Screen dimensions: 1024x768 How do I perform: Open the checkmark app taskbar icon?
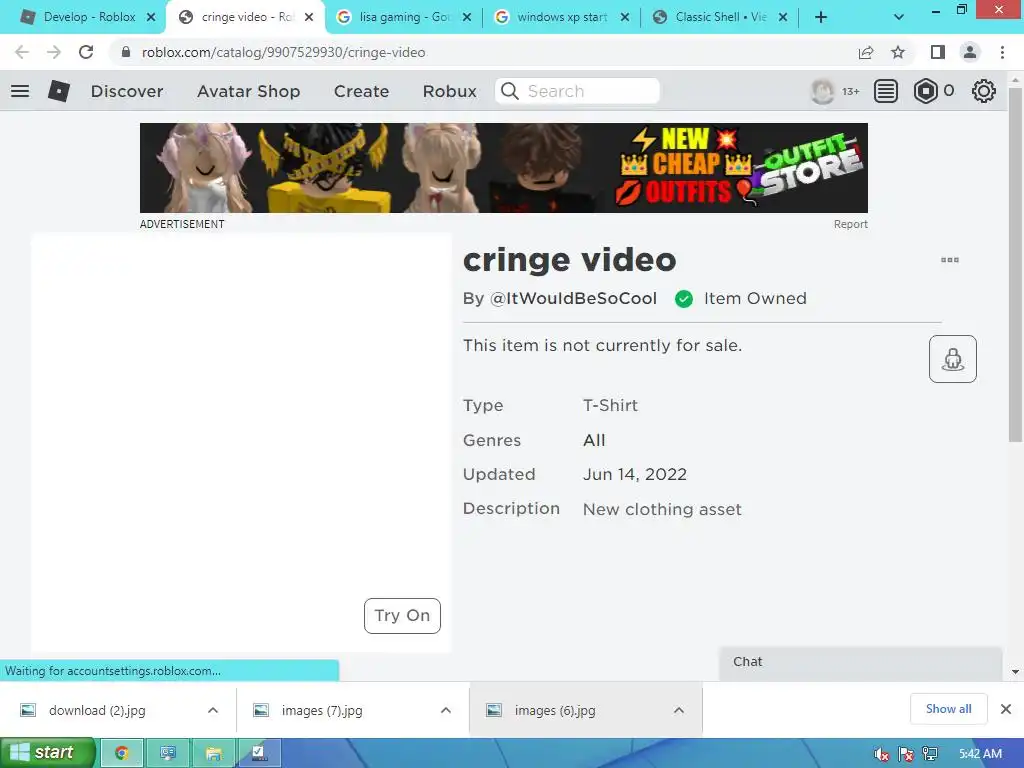point(259,754)
